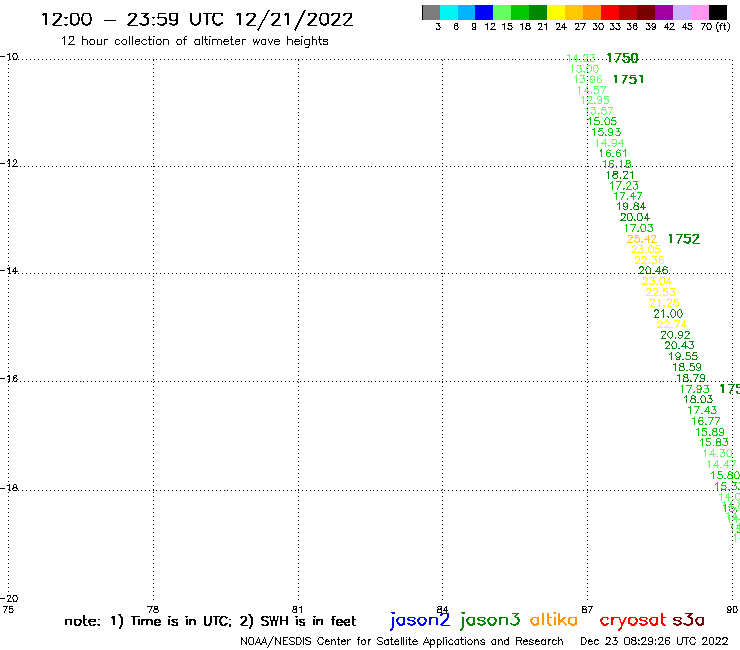
Task: Click the gray 3 ft legend swatch
Action: pyautogui.click(x=431, y=12)
